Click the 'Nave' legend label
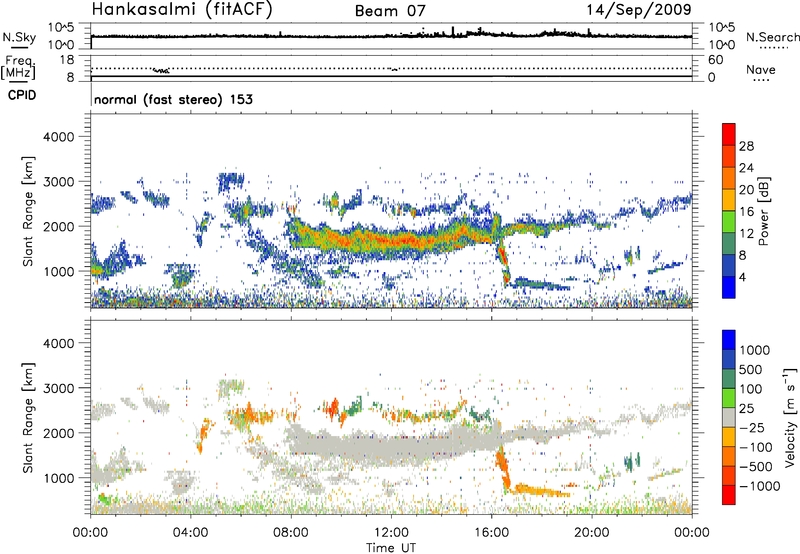 pos(761,70)
